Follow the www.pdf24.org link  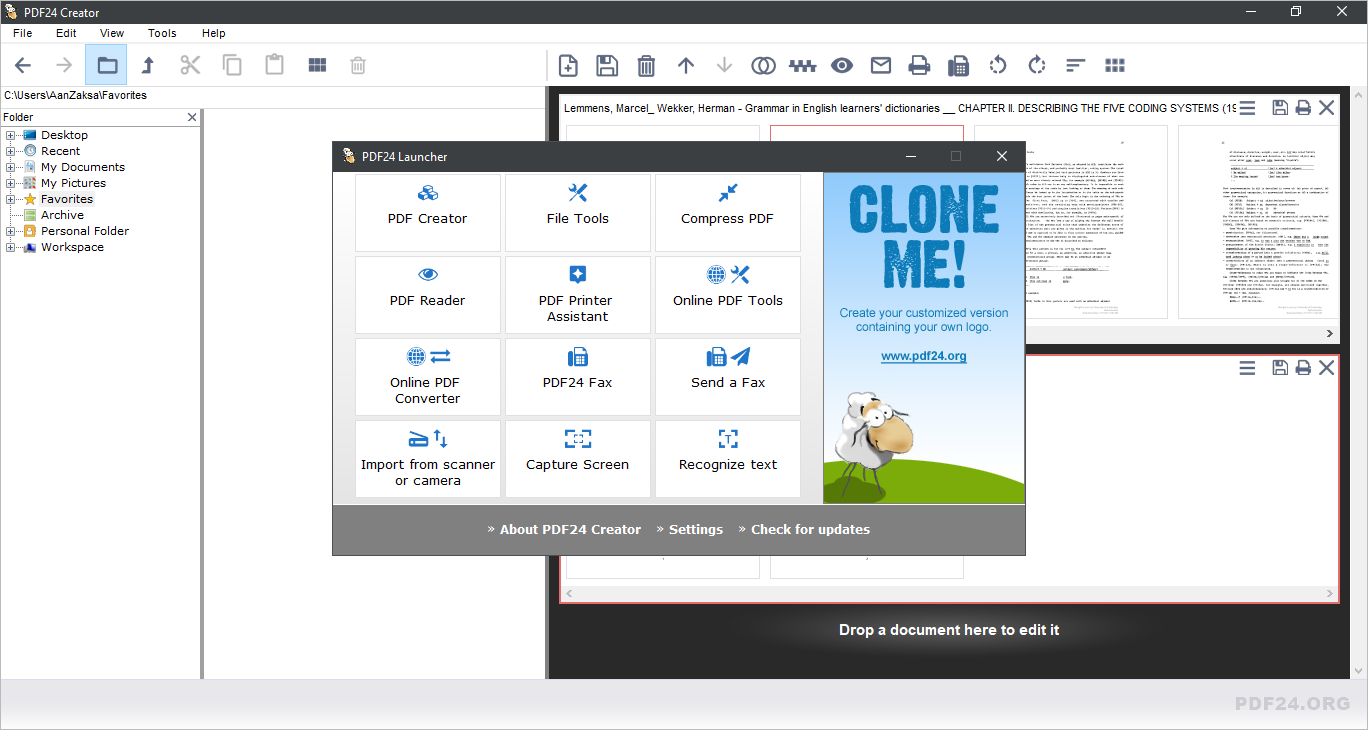[x=924, y=356]
